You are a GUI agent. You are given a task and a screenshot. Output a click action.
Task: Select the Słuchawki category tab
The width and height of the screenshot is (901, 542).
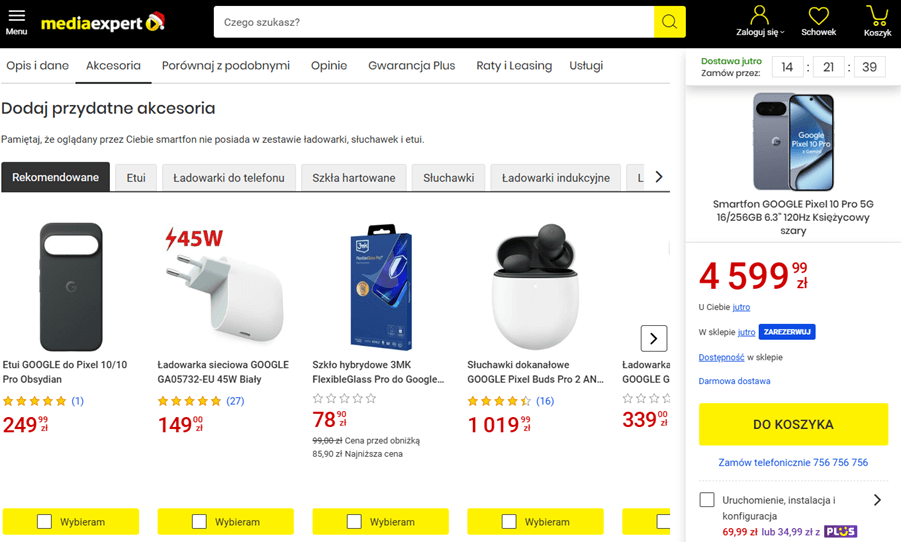pyautogui.click(x=448, y=178)
